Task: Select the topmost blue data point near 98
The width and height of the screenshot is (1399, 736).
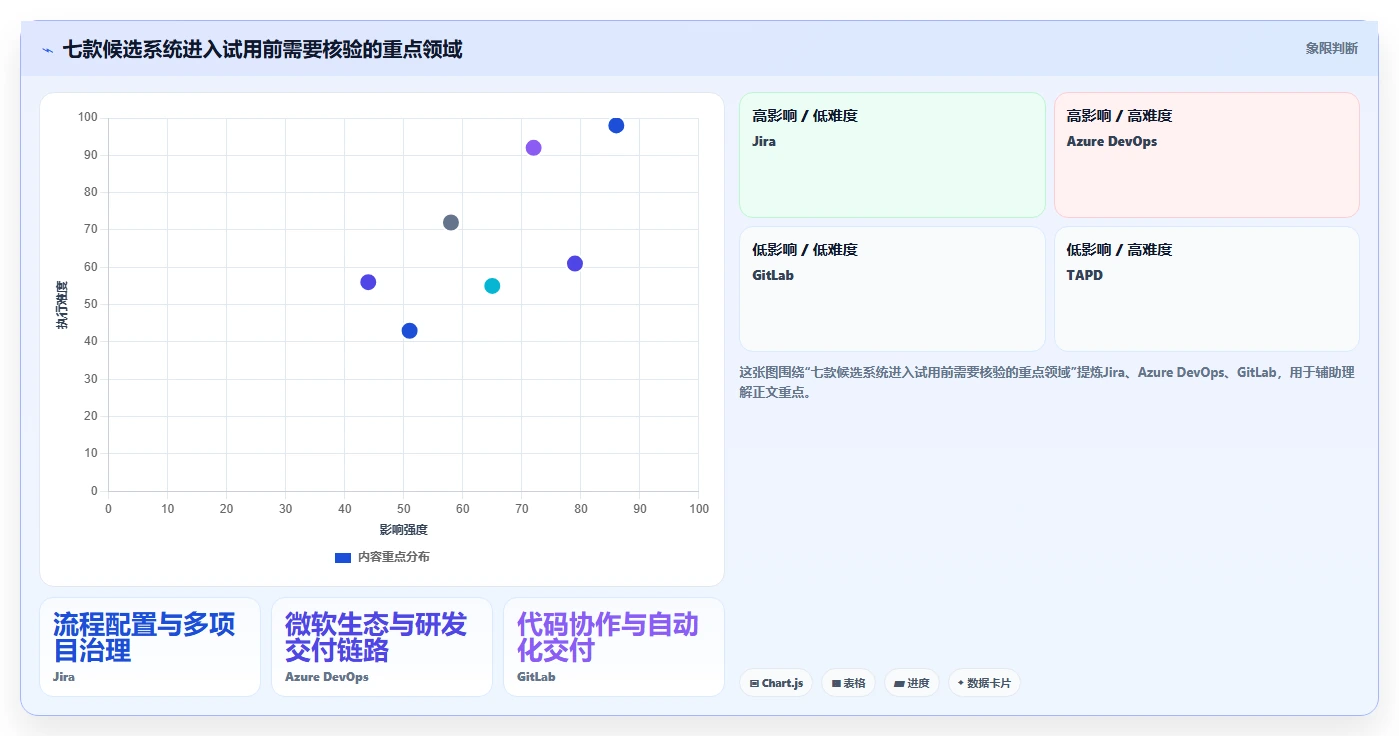Action: point(616,125)
